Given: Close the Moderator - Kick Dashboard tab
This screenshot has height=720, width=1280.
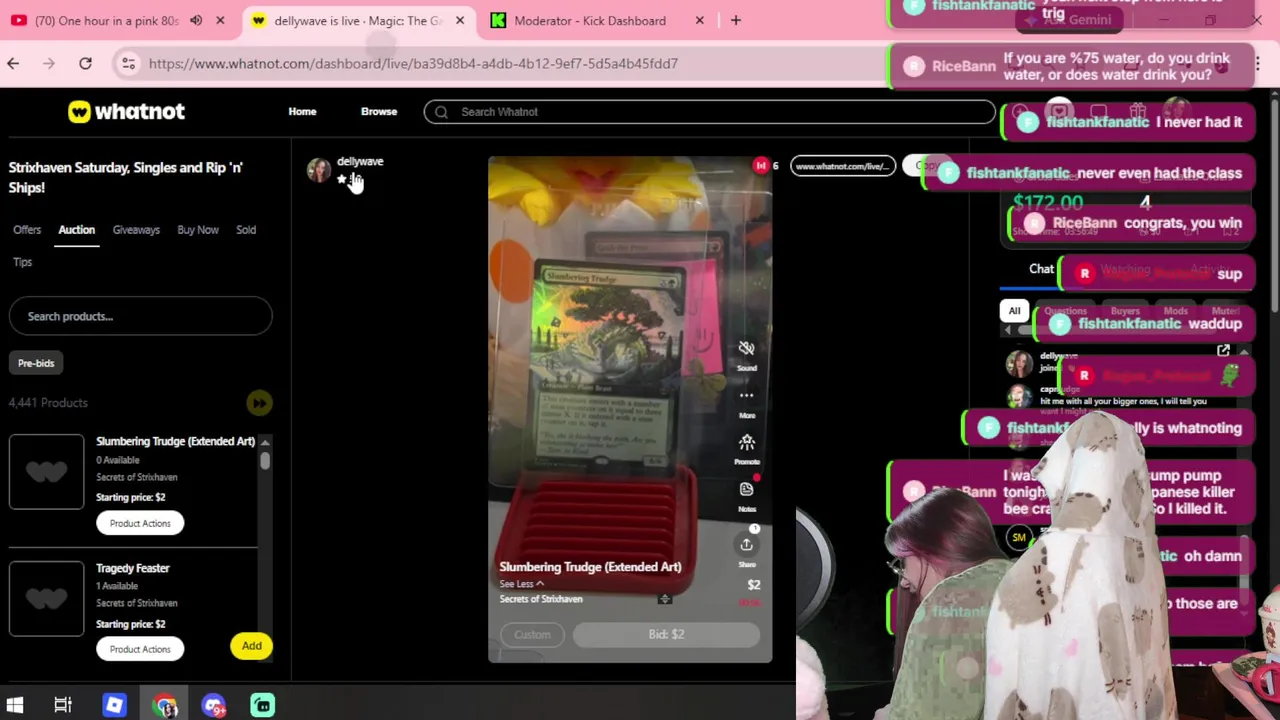Looking at the screenshot, I should click(700, 20).
